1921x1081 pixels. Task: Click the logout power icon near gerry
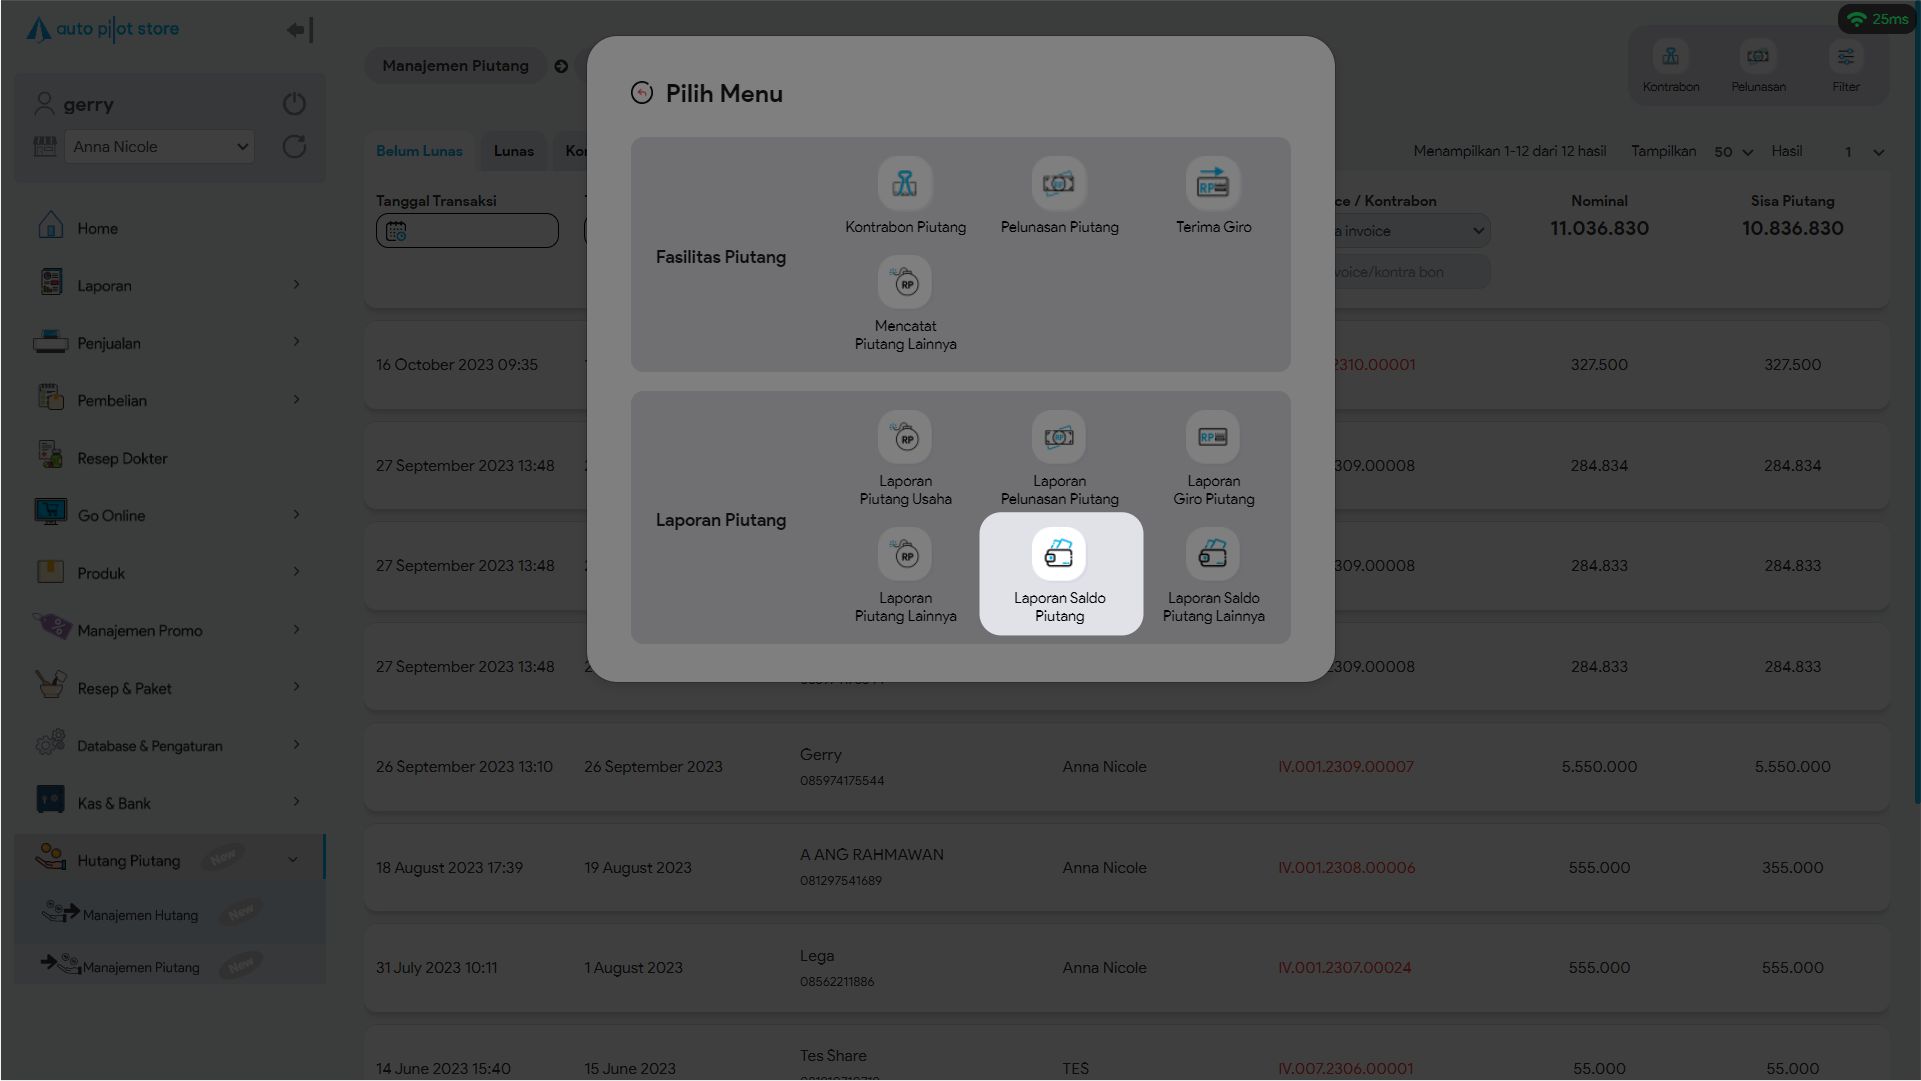(294, 104)
